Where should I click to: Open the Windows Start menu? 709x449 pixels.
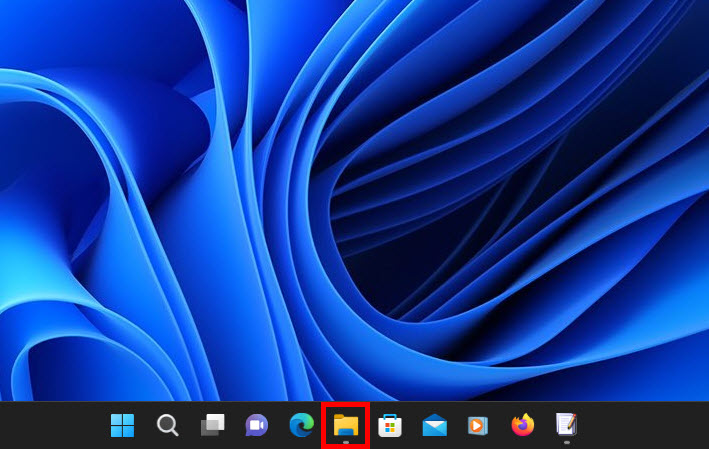122,425
